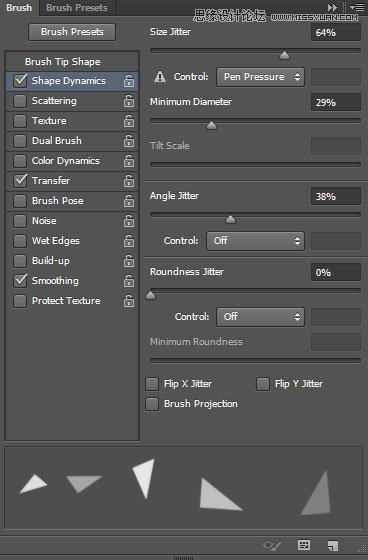This screenshot has width=368, height=560.
Task: Open the Roundness Jitter Control dropdown
Action: 260,317
